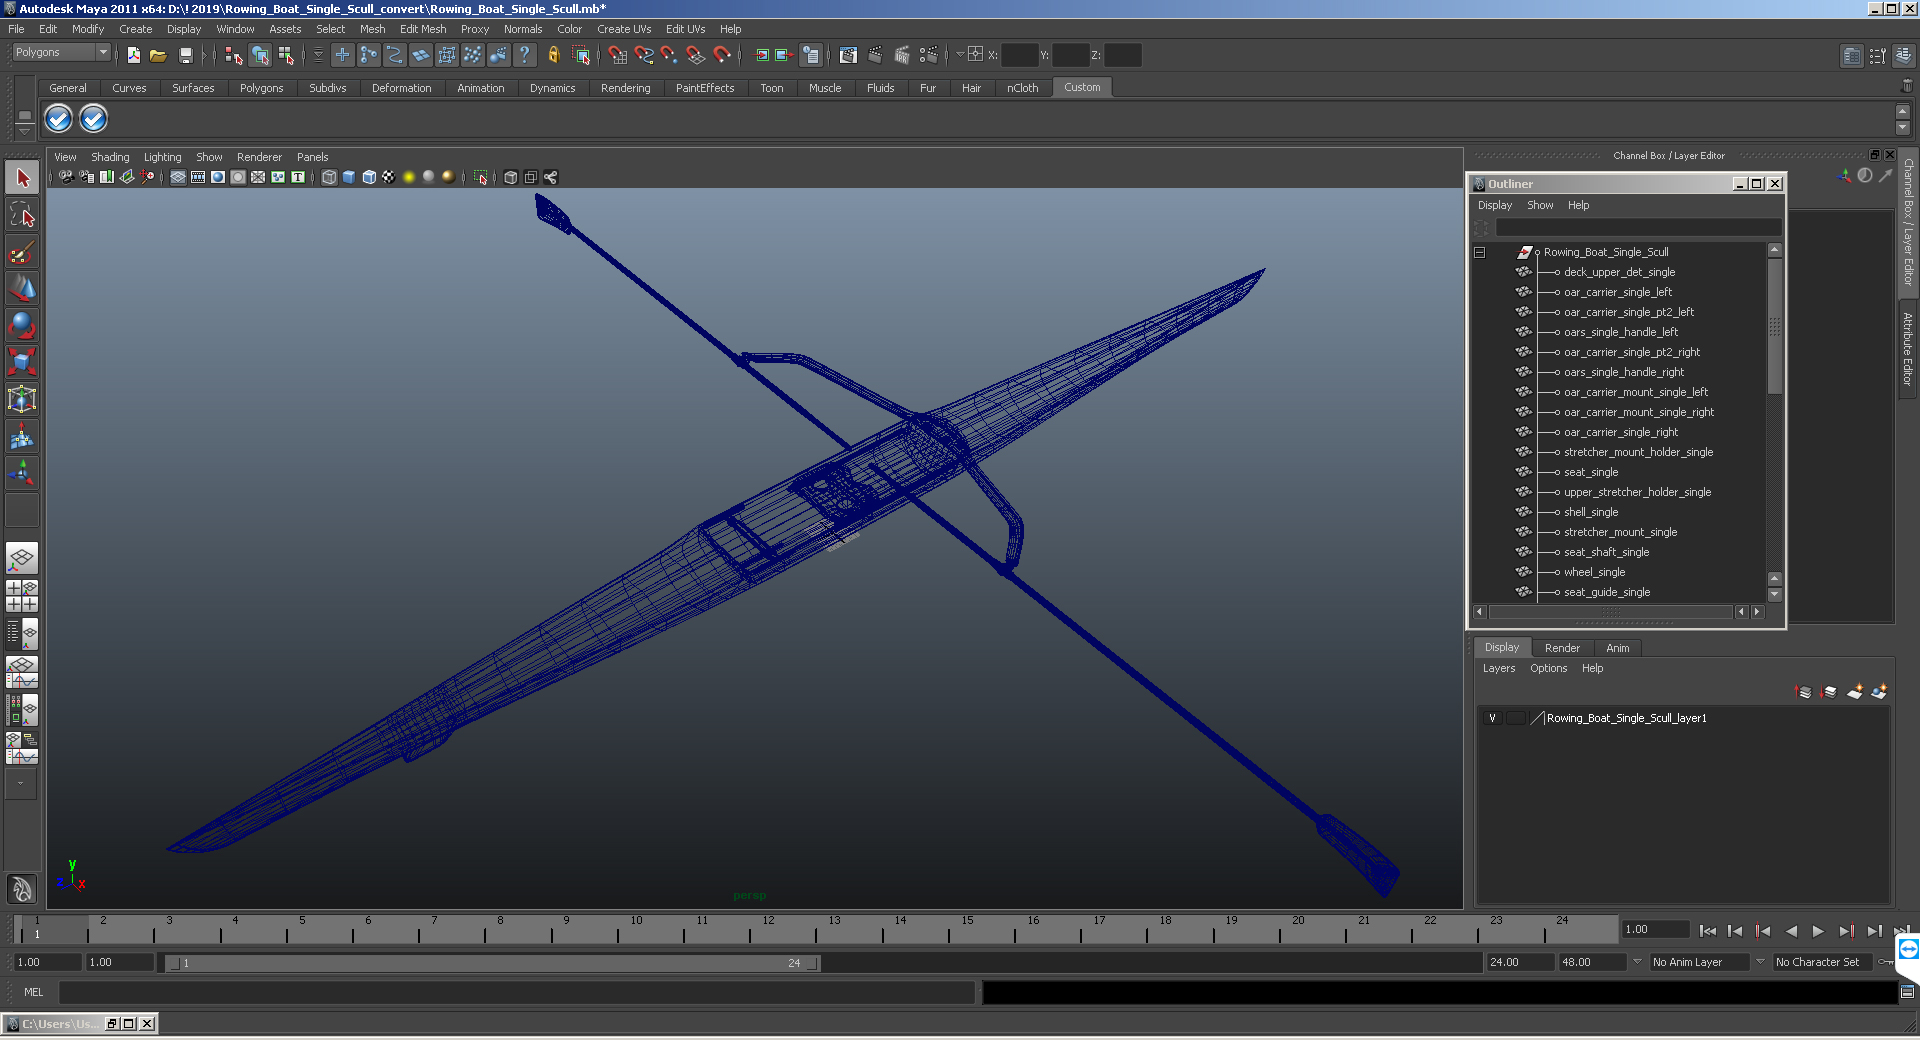Pick the Scale tool cube icon
This screenshot has width=1920, height=1040.
point(22,361)
